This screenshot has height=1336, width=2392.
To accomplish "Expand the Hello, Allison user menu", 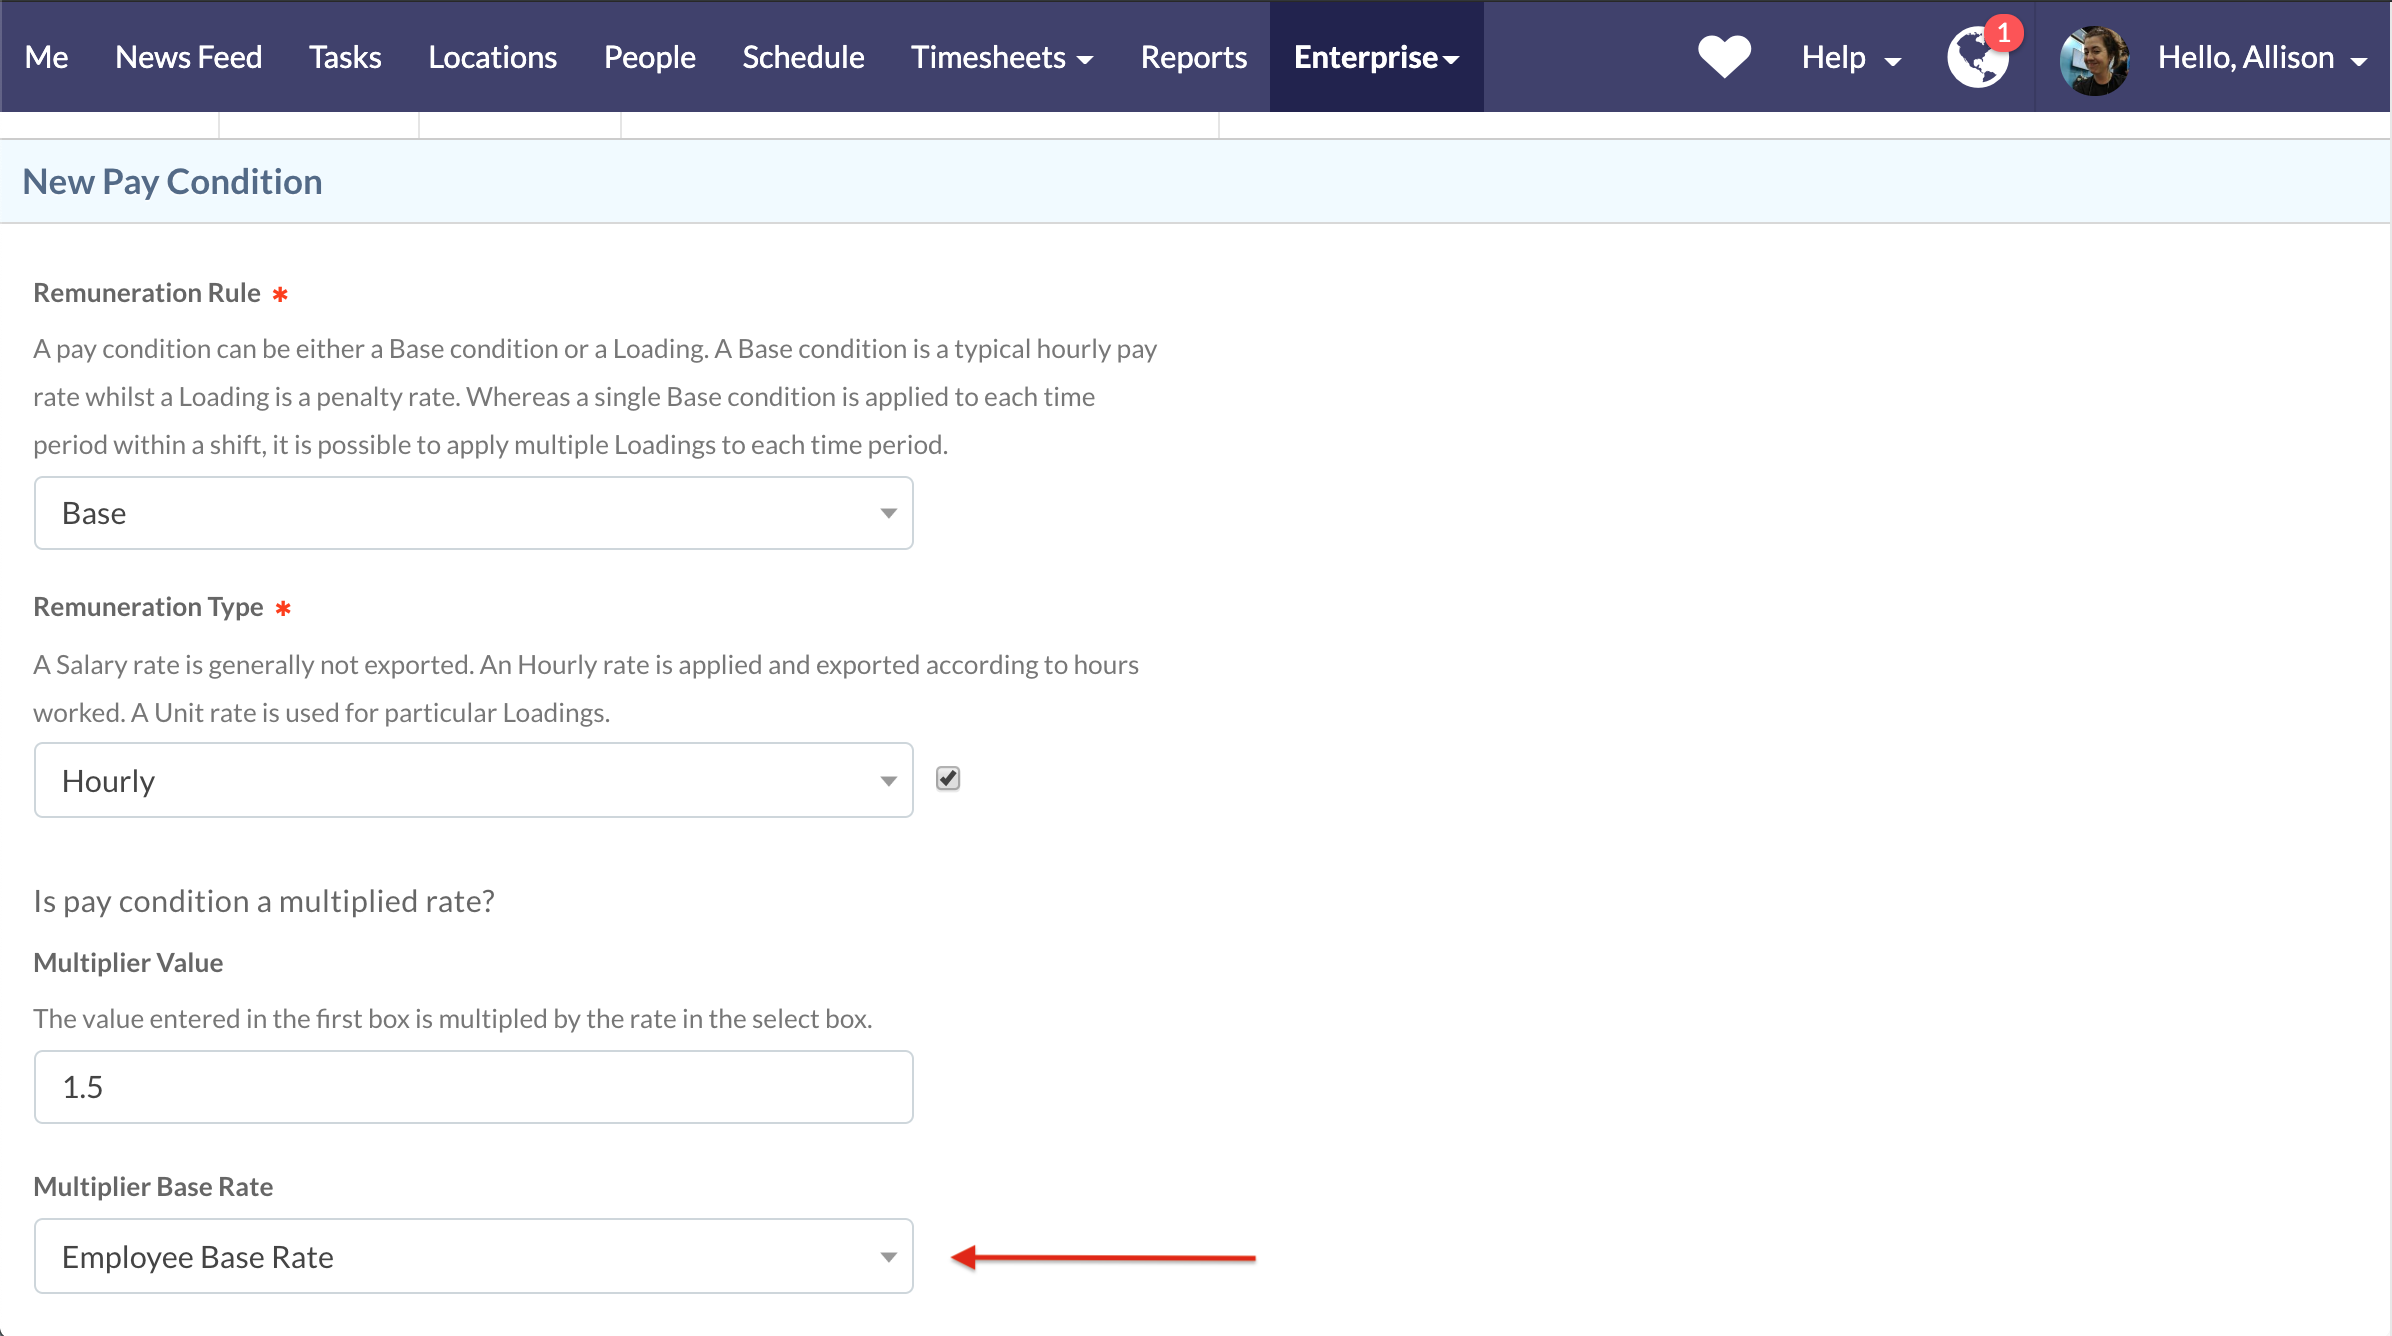I will click(x=2262, y=57).
